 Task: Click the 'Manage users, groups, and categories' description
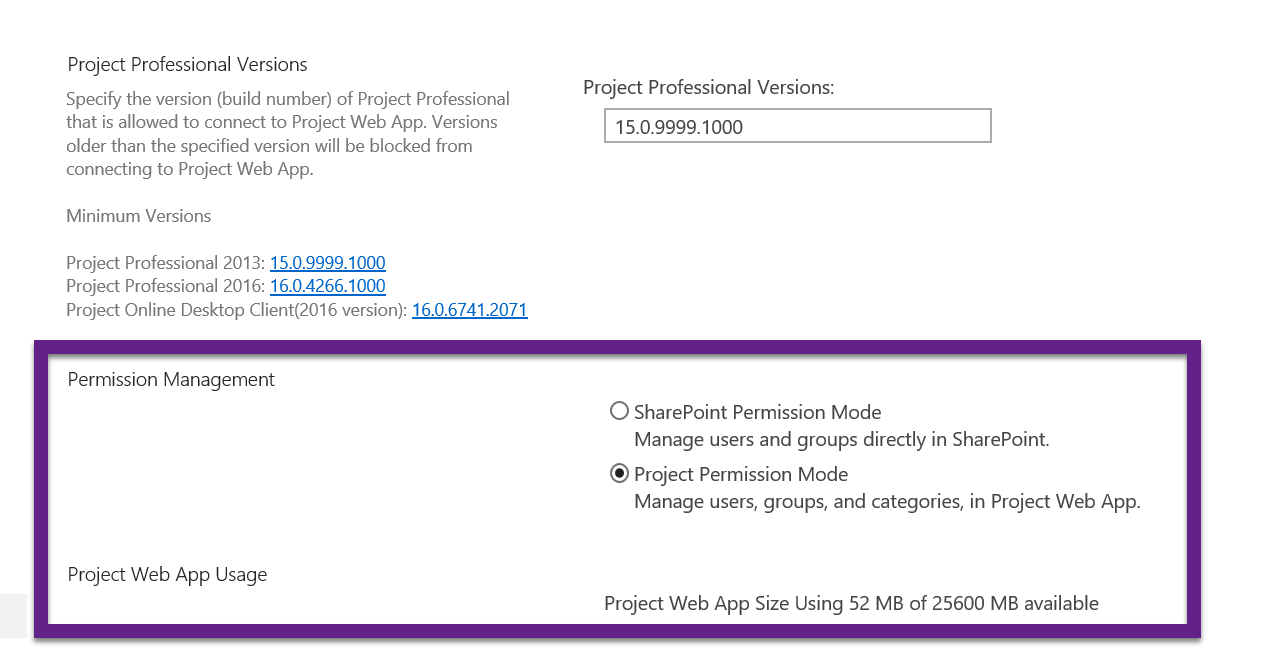click(887, 501)
